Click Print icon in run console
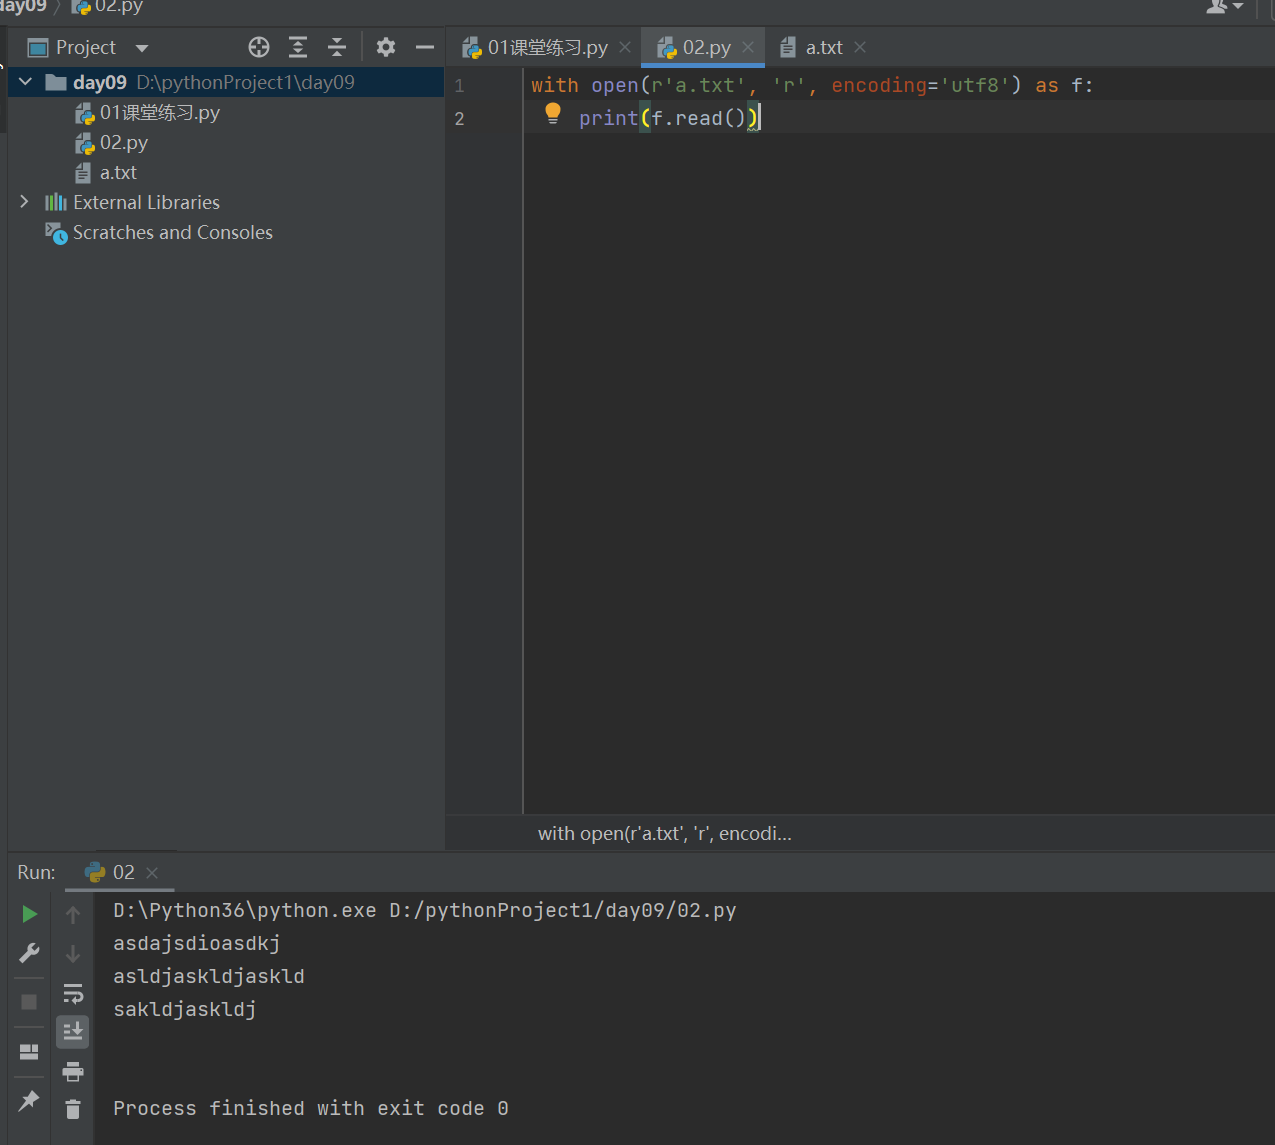Screen dimensions: 1275x1145 tap(73, 1072)
